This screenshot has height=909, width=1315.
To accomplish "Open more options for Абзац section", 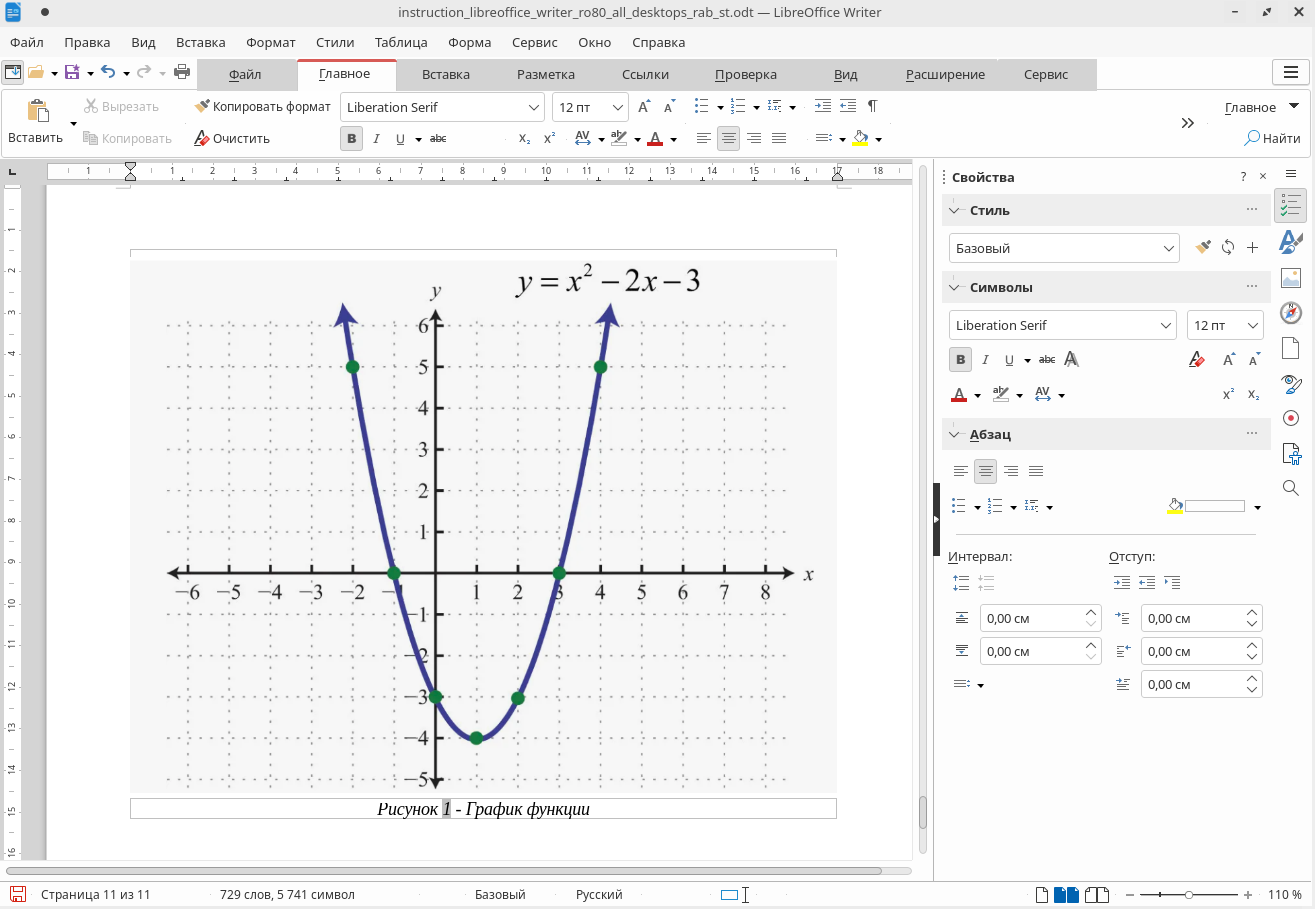I will (1252, 434).
